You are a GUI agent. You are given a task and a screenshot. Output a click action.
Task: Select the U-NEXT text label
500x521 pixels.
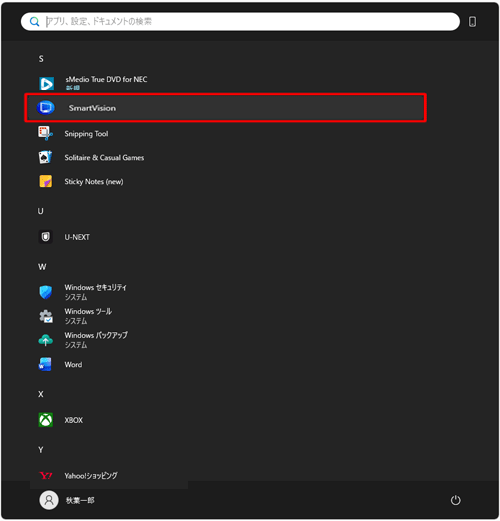77,237
